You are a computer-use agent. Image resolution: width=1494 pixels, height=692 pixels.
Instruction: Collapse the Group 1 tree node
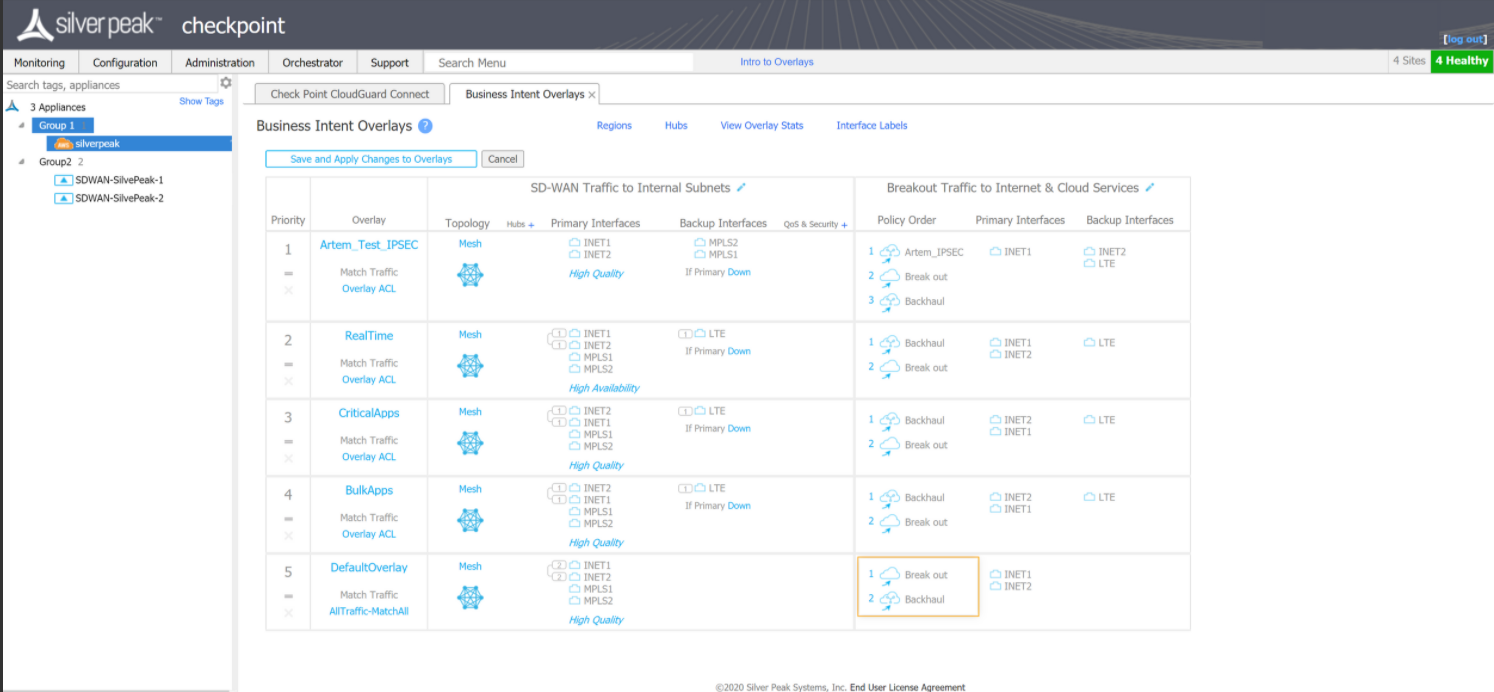[22, 125]
